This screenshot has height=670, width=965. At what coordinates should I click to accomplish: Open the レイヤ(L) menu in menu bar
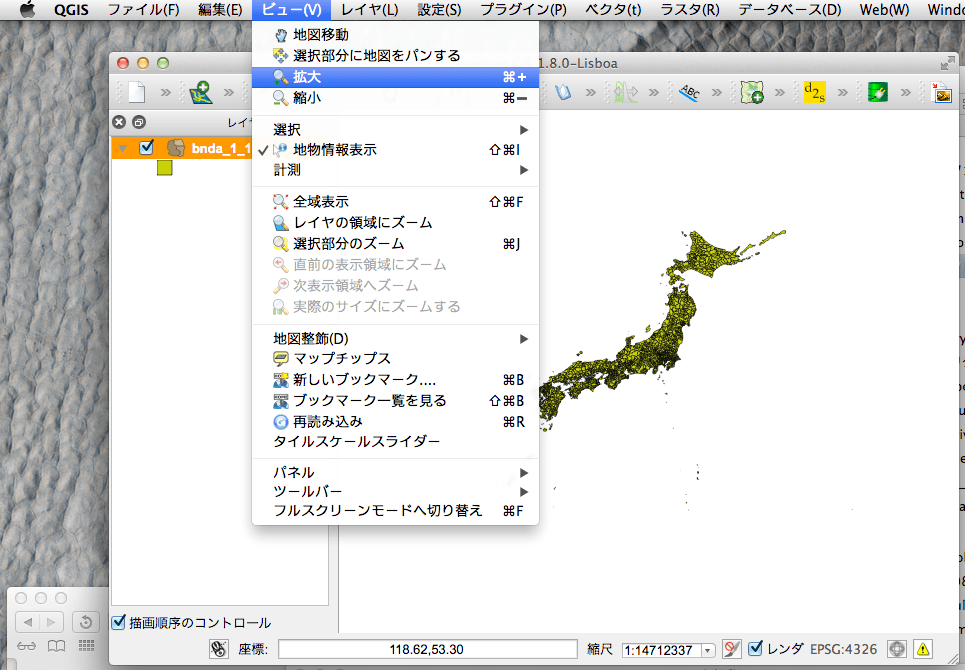point(369,10)
